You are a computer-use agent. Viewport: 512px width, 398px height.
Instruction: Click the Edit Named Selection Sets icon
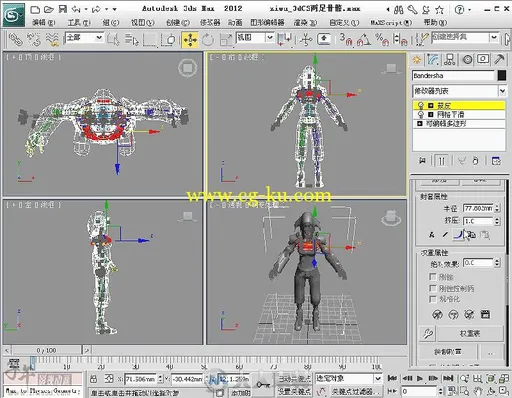(x=421, y=39)
